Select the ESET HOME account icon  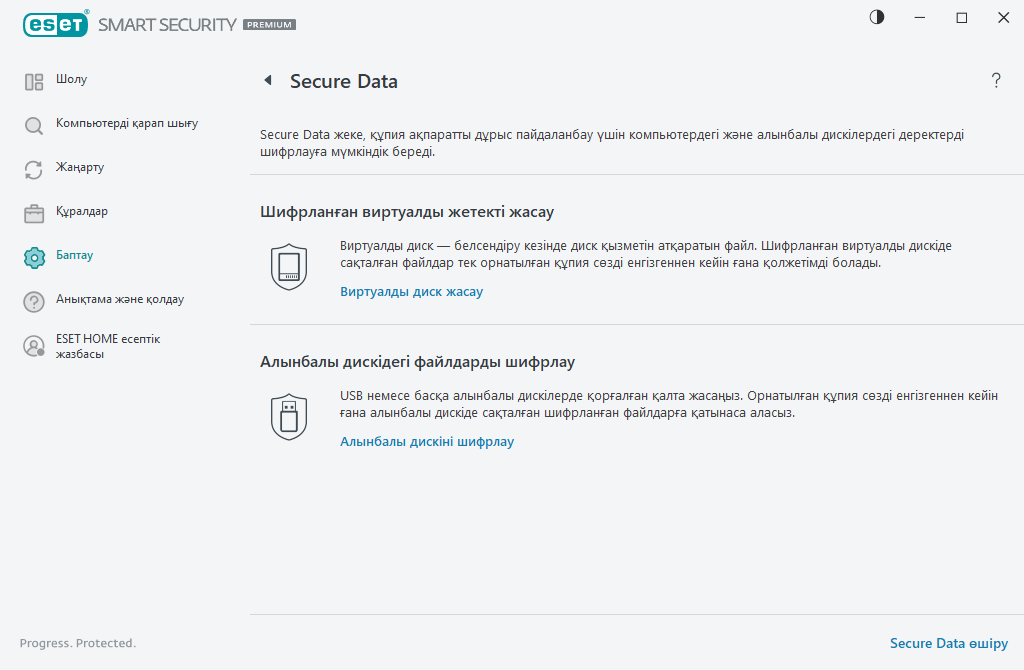(x=34, y=345)
